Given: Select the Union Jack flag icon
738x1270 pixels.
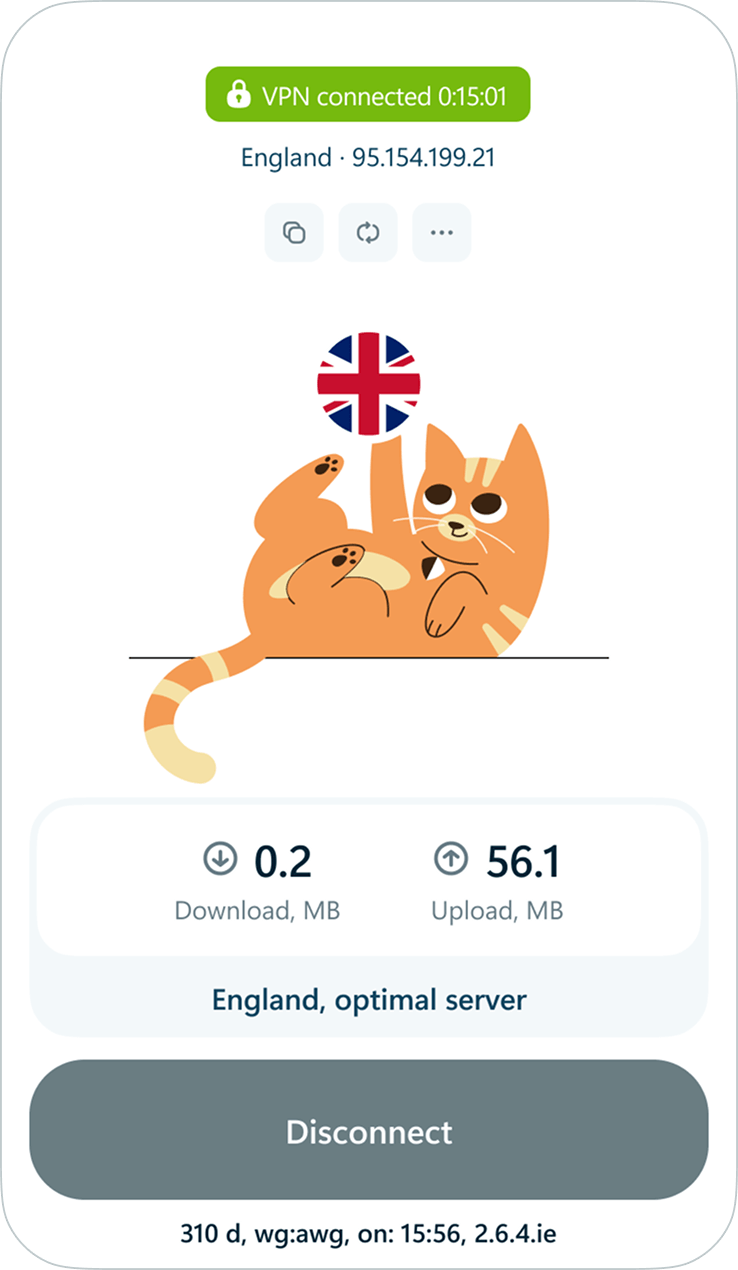Looking at the screenshot, I should coord(367,385).
